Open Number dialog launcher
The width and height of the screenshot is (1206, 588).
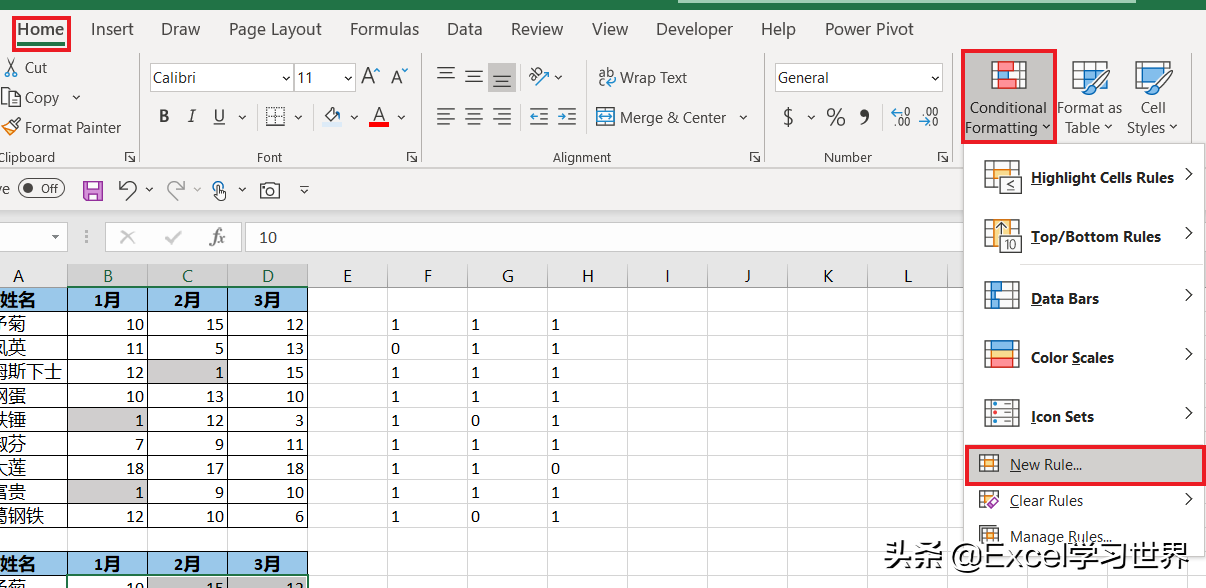tap(942, 158)
